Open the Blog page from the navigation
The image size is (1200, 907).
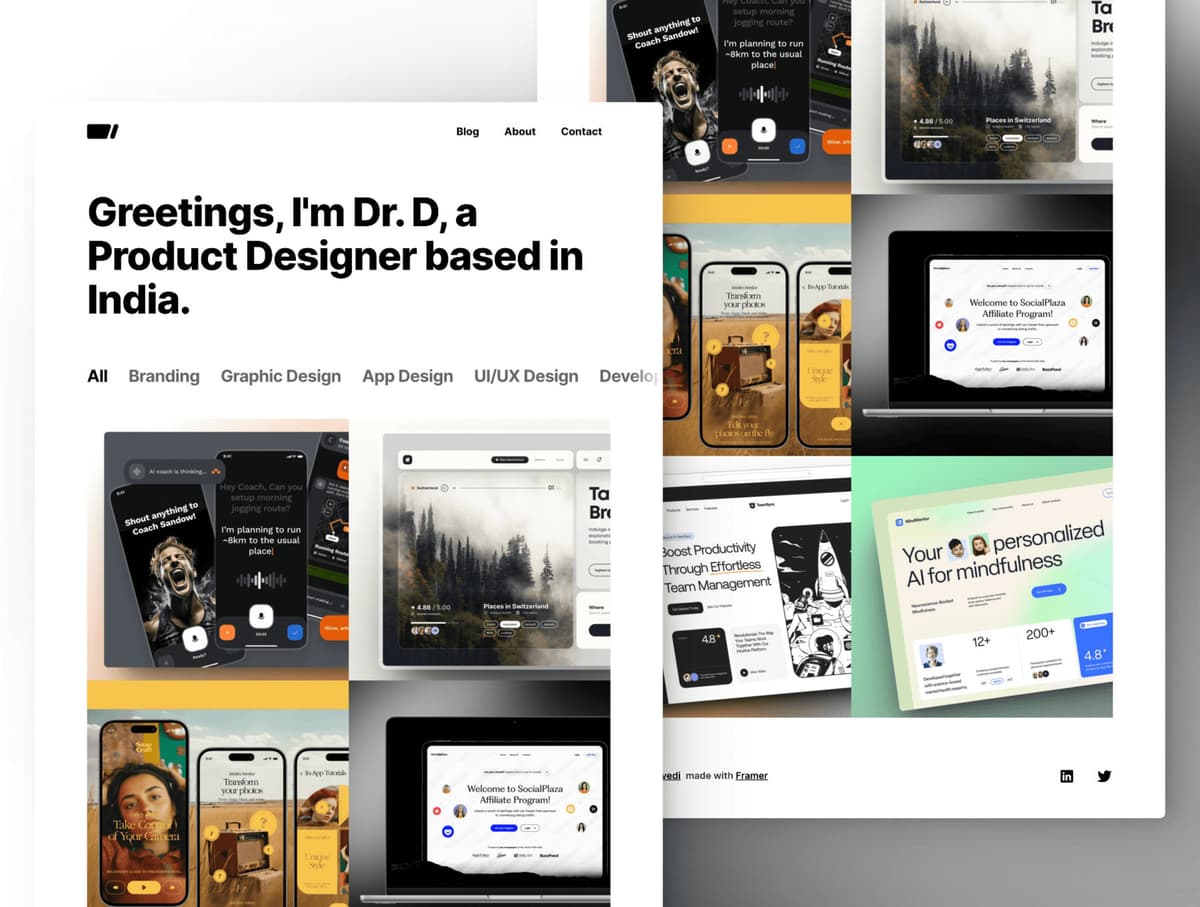(x=467, y=131)
